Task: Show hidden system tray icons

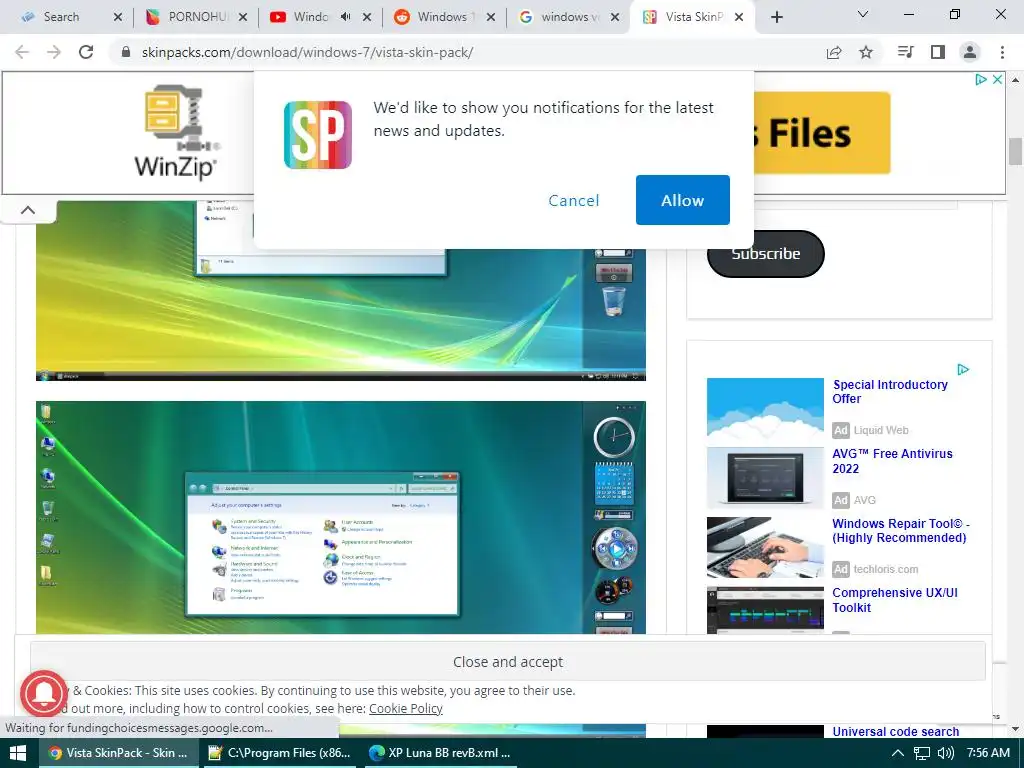Action: [898, 753]
